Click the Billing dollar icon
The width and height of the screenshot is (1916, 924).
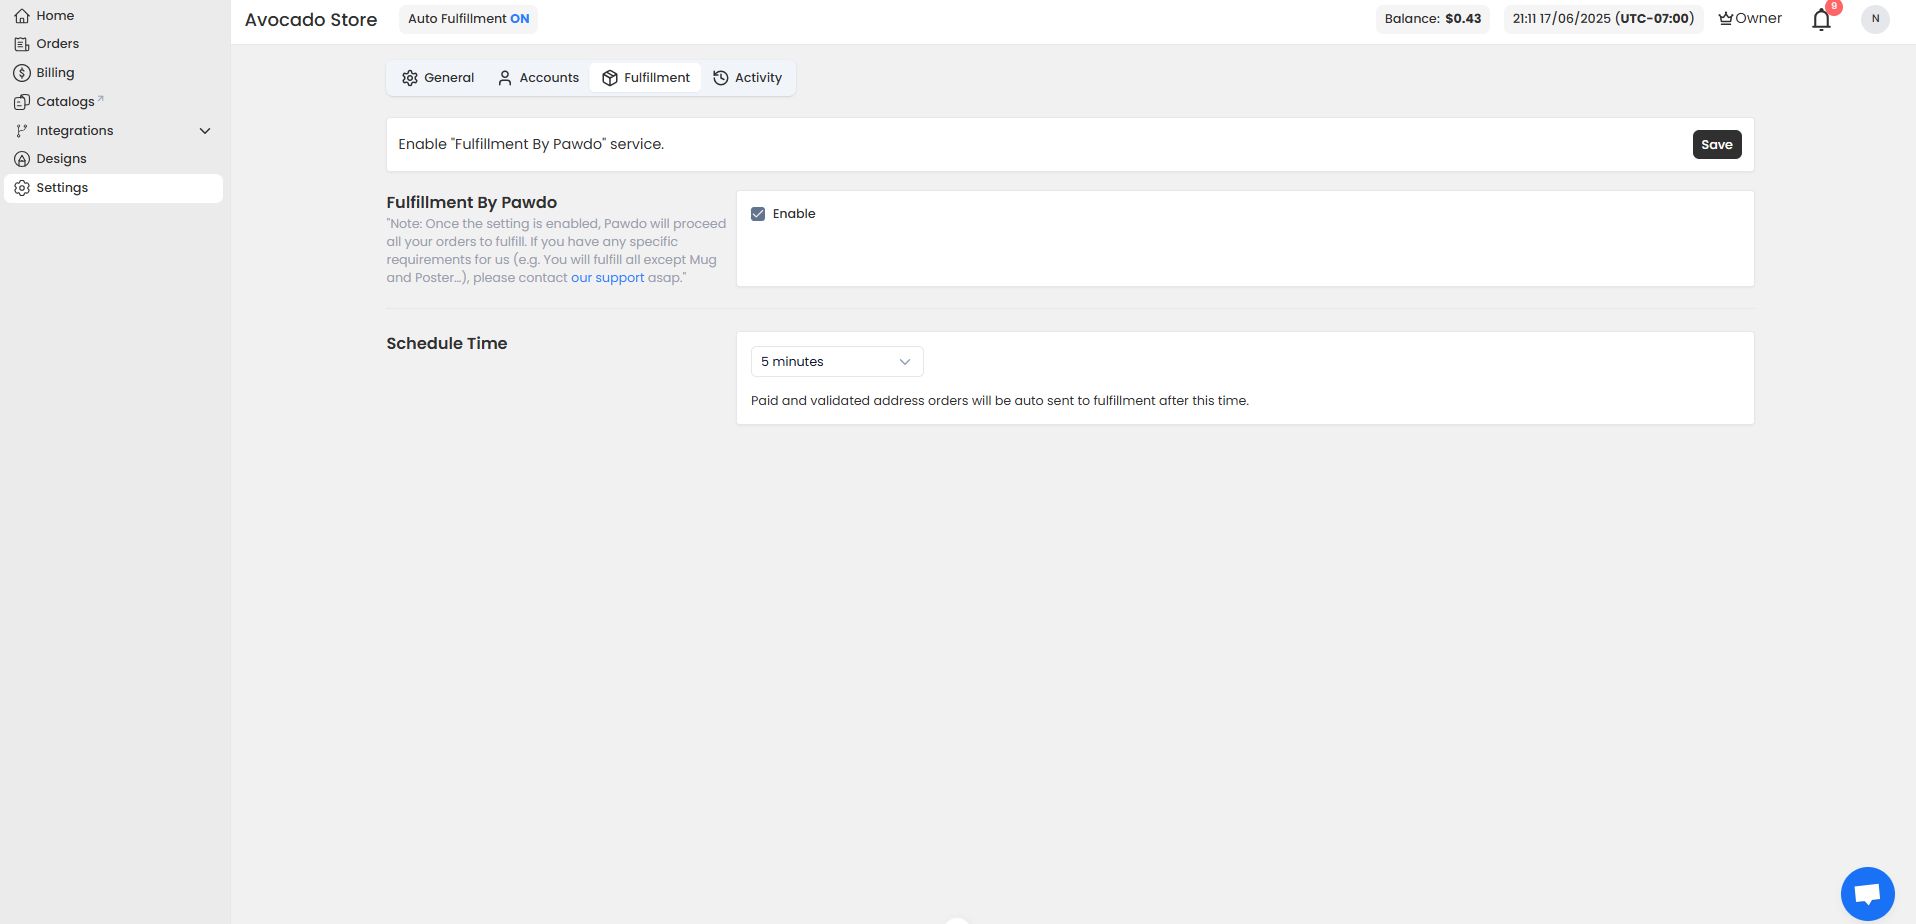click(22, 73)
